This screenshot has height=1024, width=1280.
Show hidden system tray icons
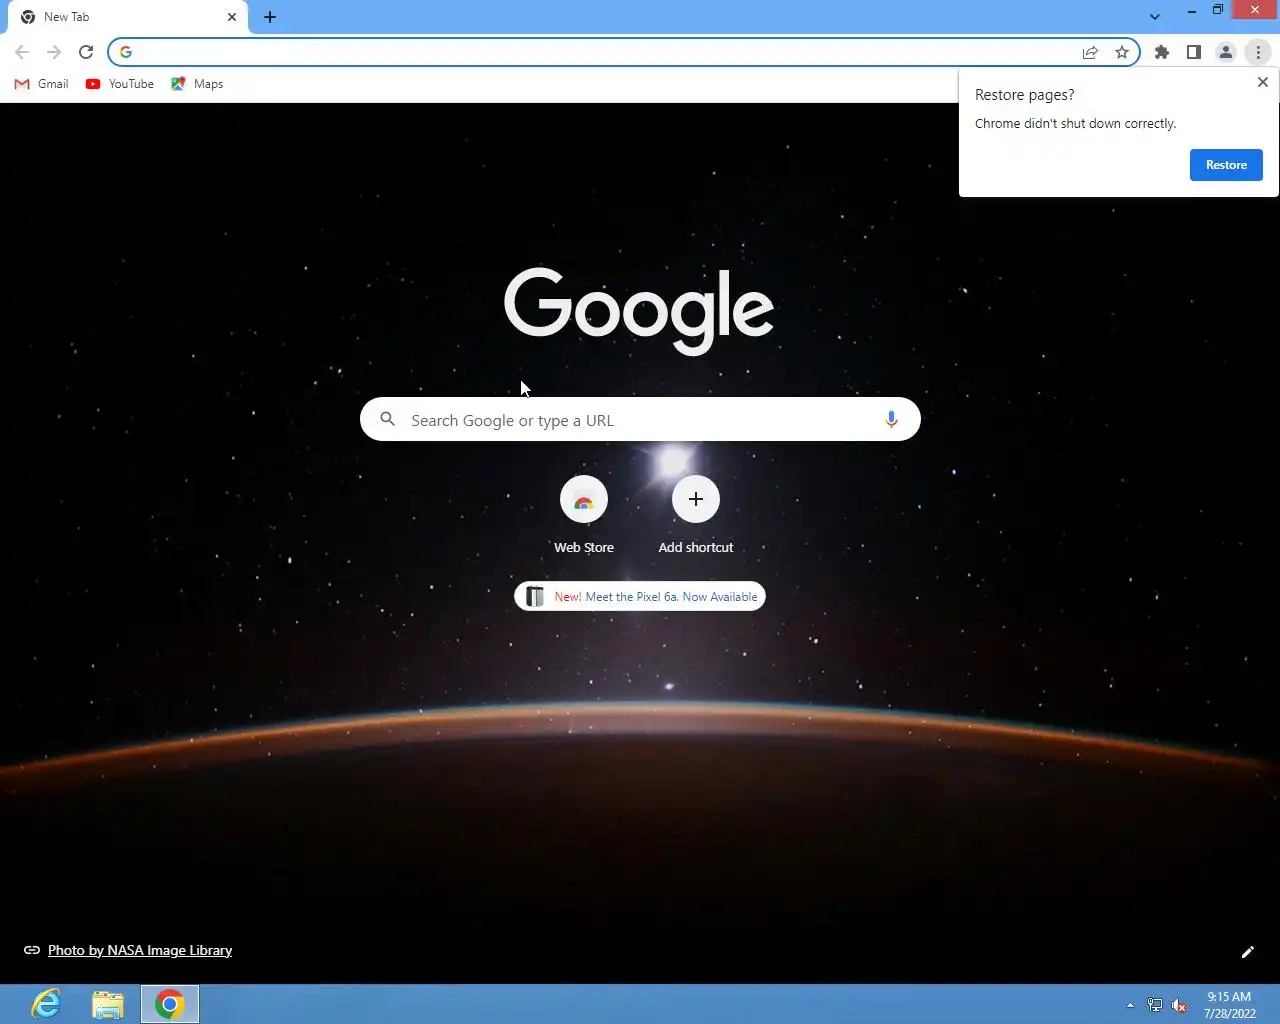1130,1005
